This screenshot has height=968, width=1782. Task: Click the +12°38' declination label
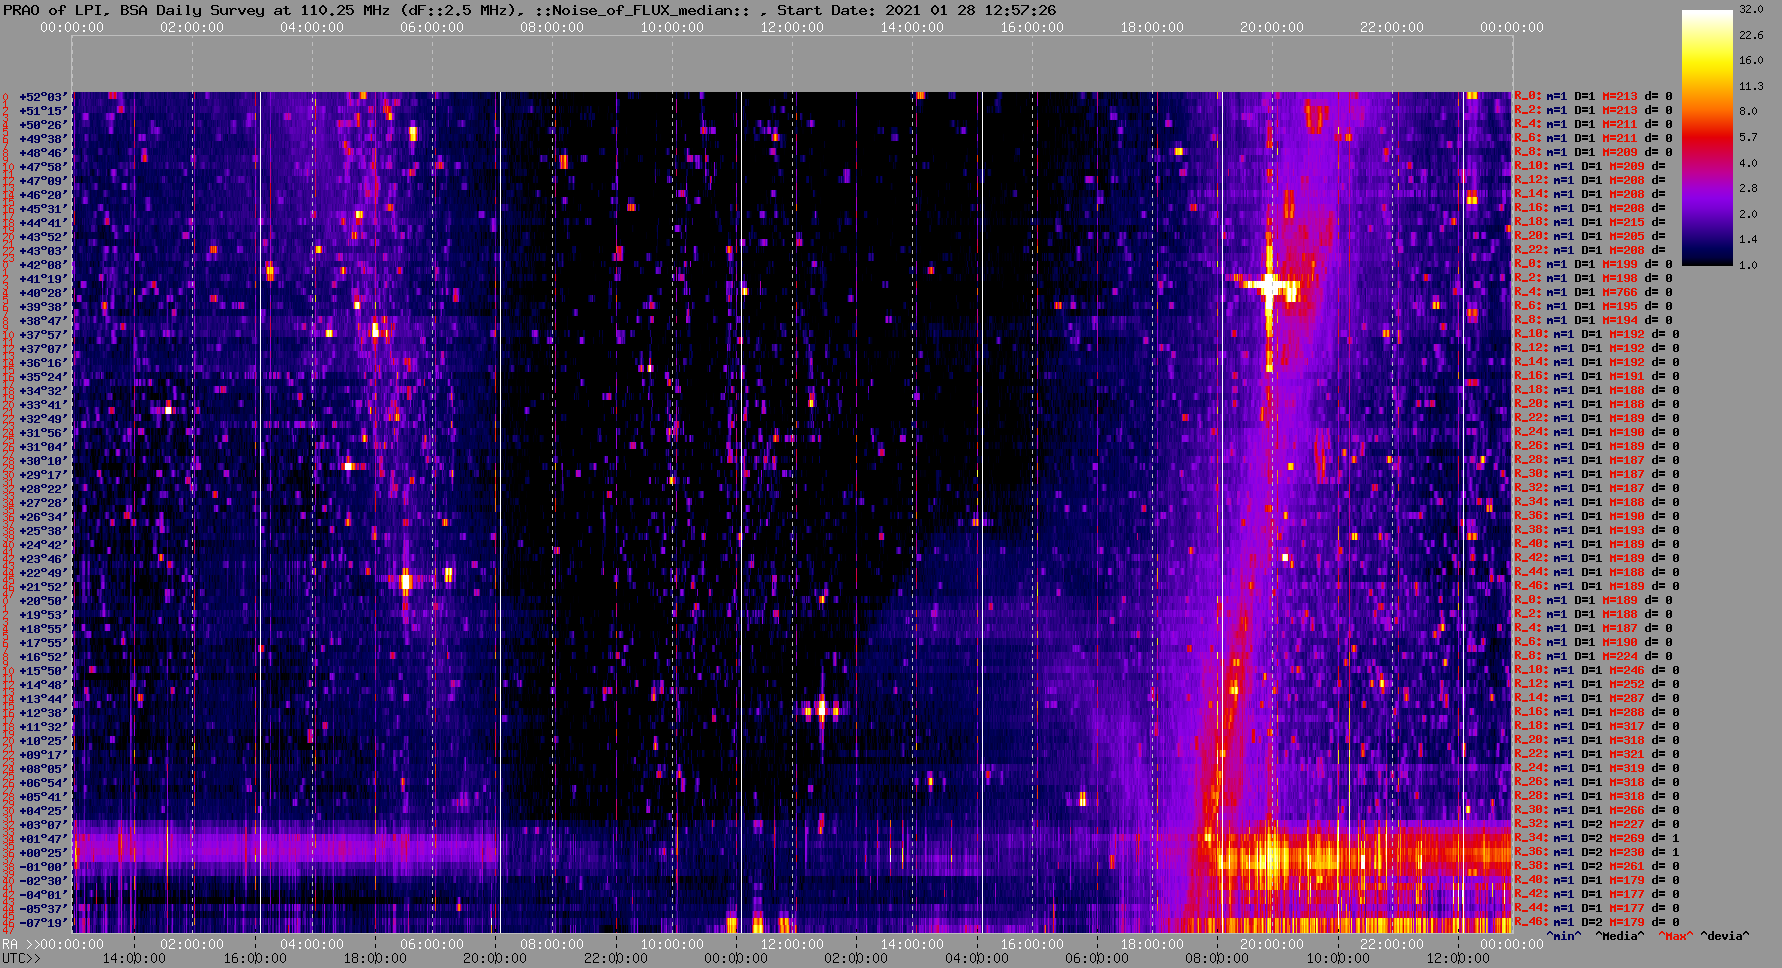(x=43, y=713)
